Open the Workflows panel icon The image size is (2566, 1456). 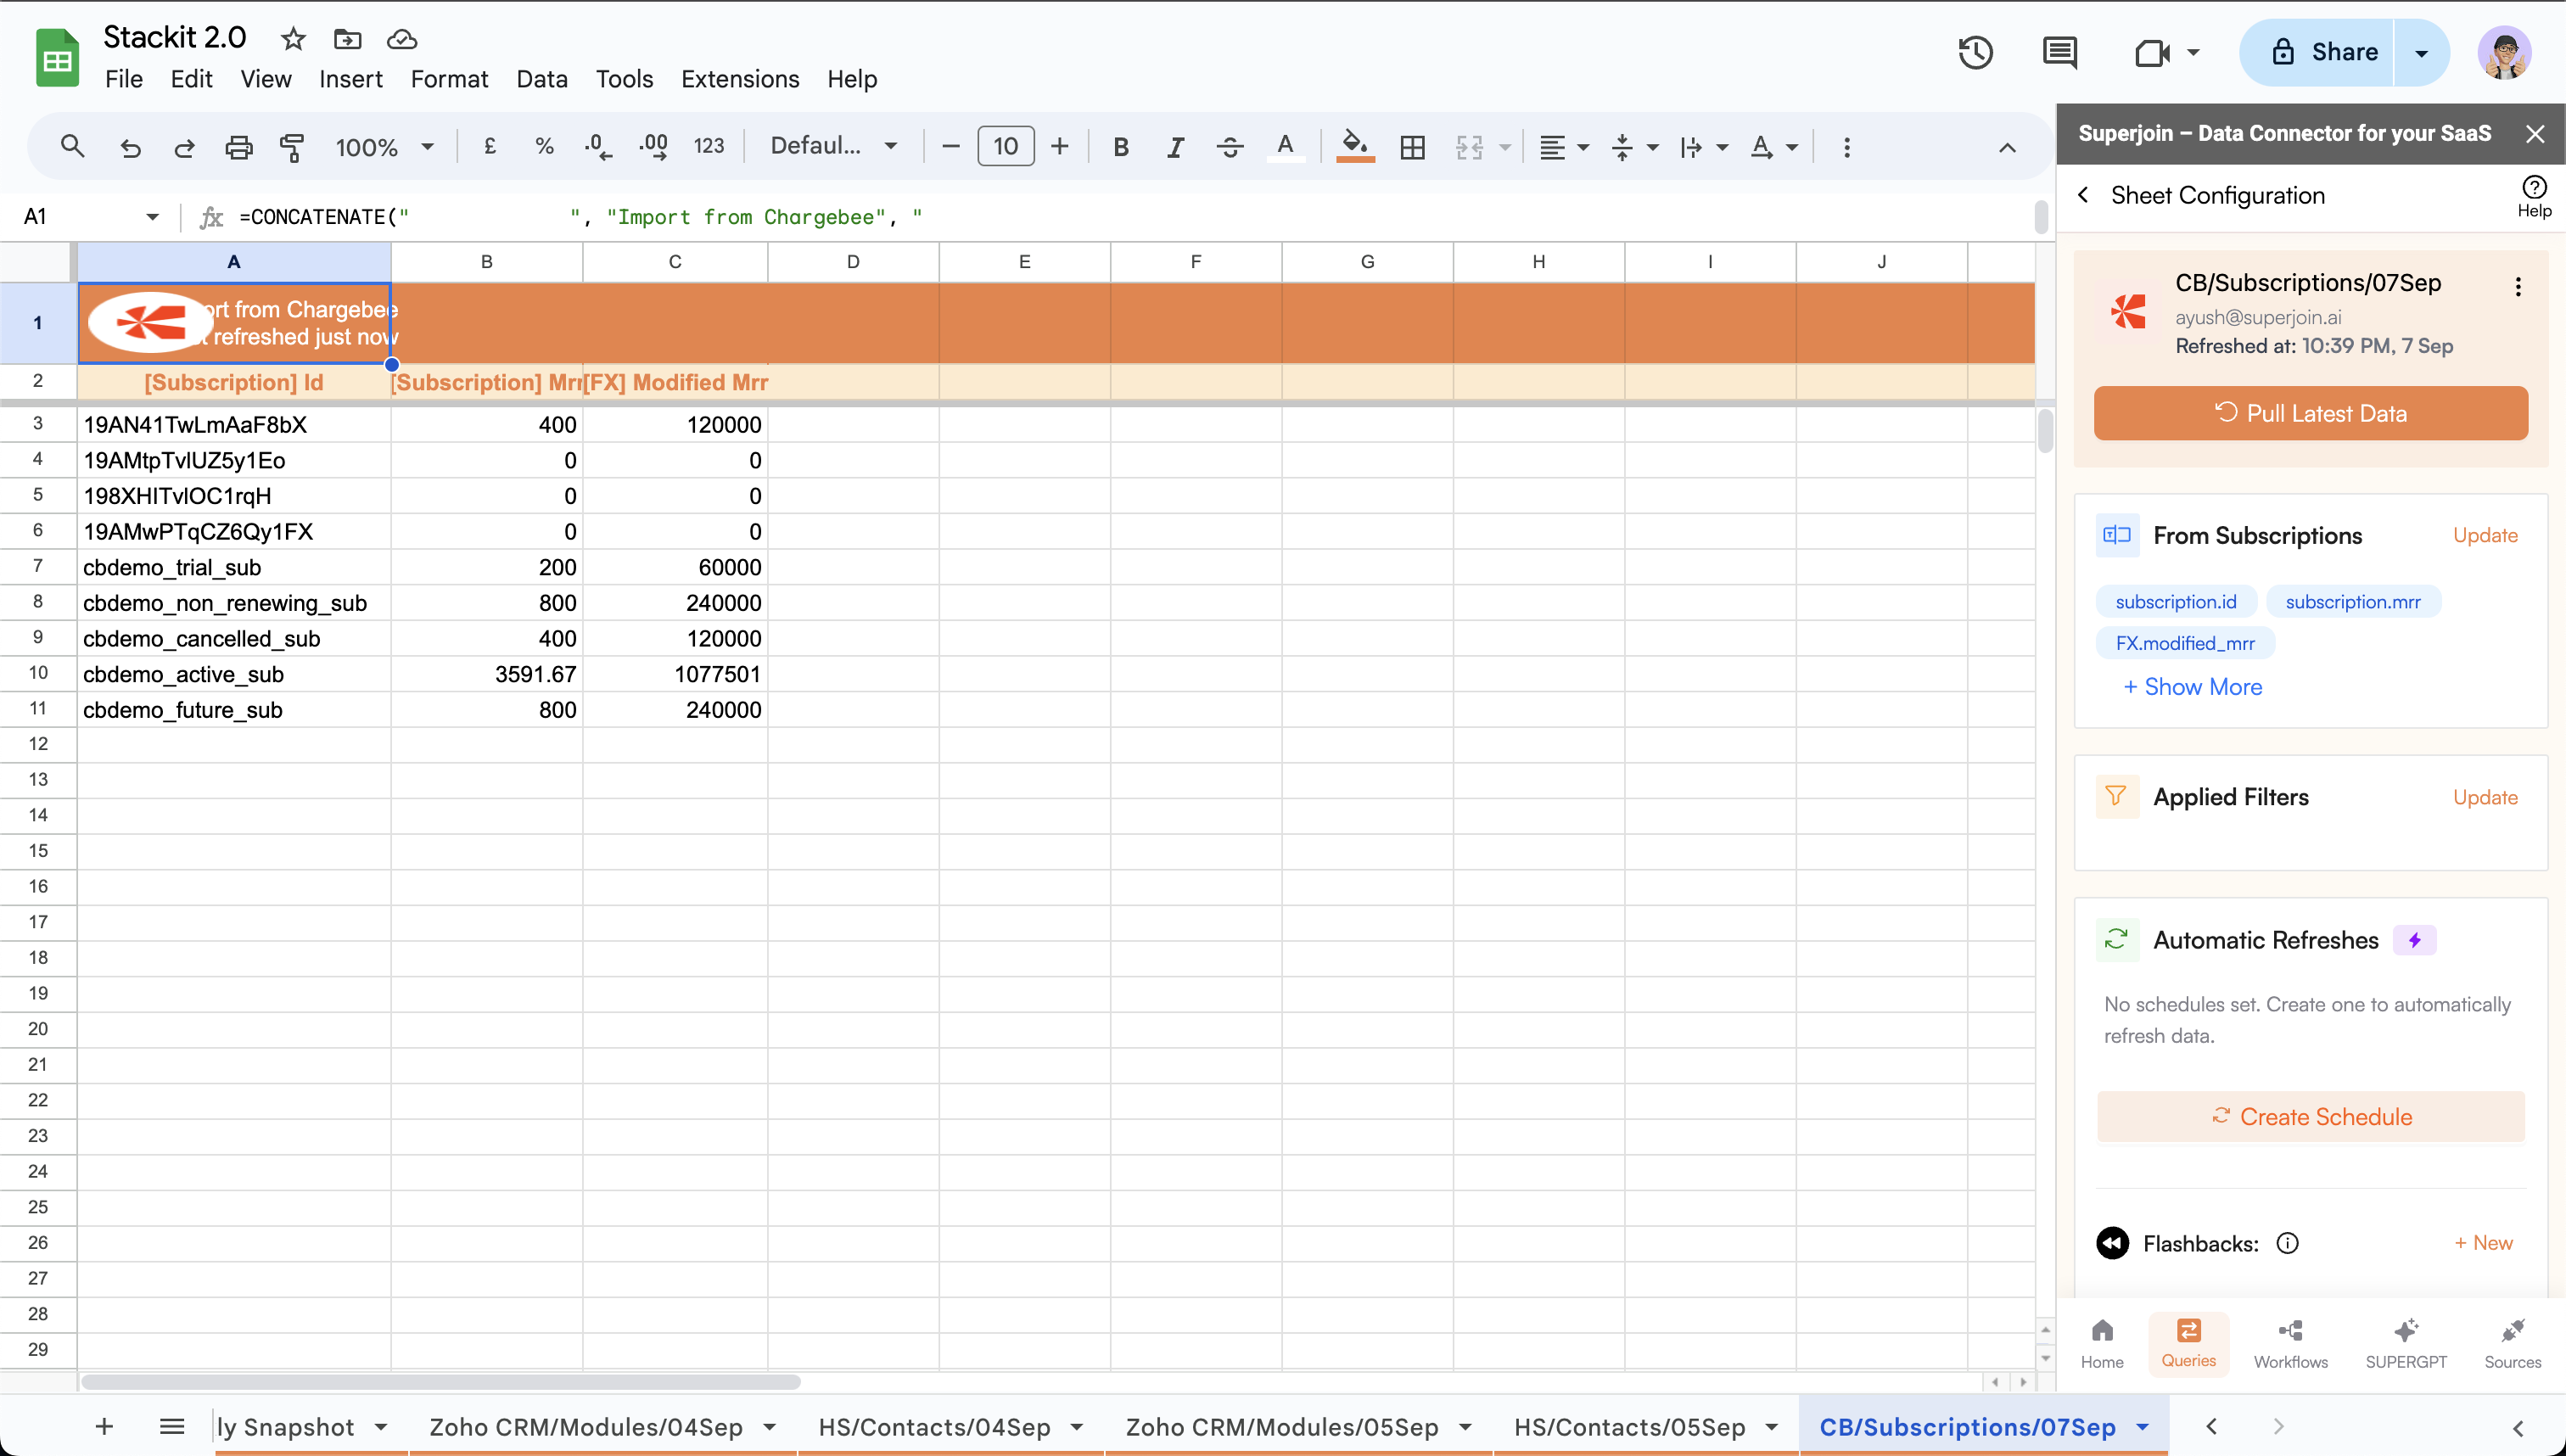(2290, 1342)
